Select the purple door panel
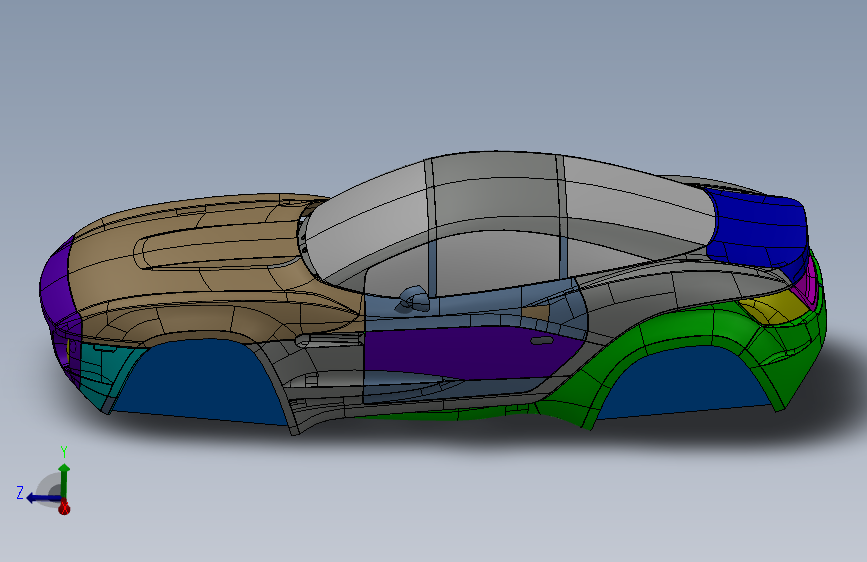The height and width of the screenshot is (562, 867). click(x=470, y=353)
